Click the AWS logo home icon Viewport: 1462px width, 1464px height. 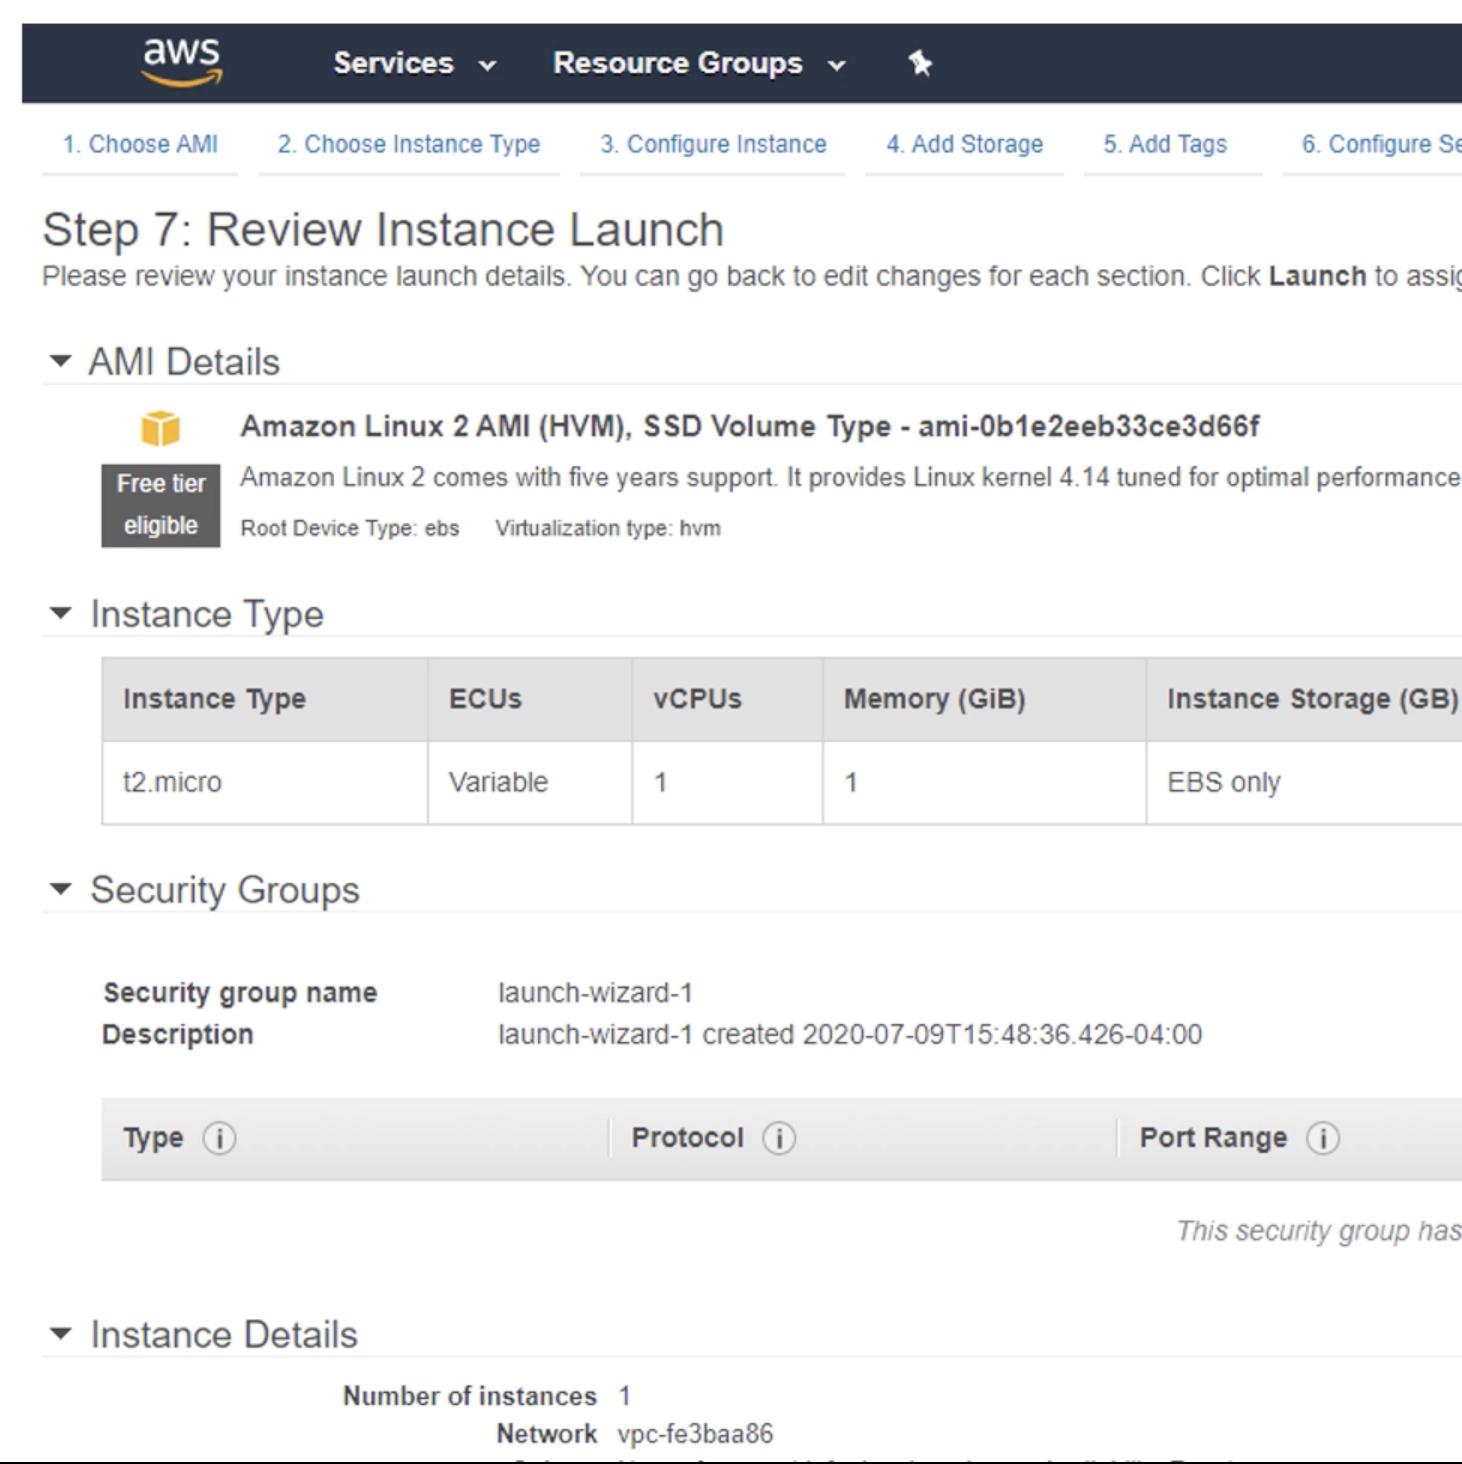coord(182,62)
